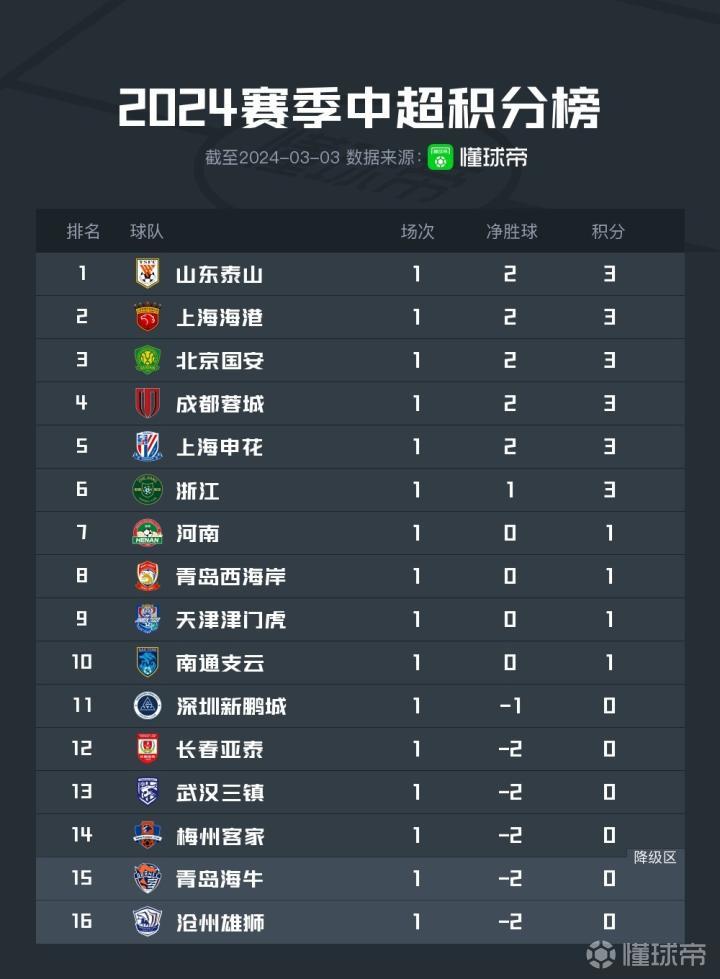The width and height of the screenshot is (720, 979).
Task: Click the Chengdu Rongcheng team crest
Action: tap(147, 404)
